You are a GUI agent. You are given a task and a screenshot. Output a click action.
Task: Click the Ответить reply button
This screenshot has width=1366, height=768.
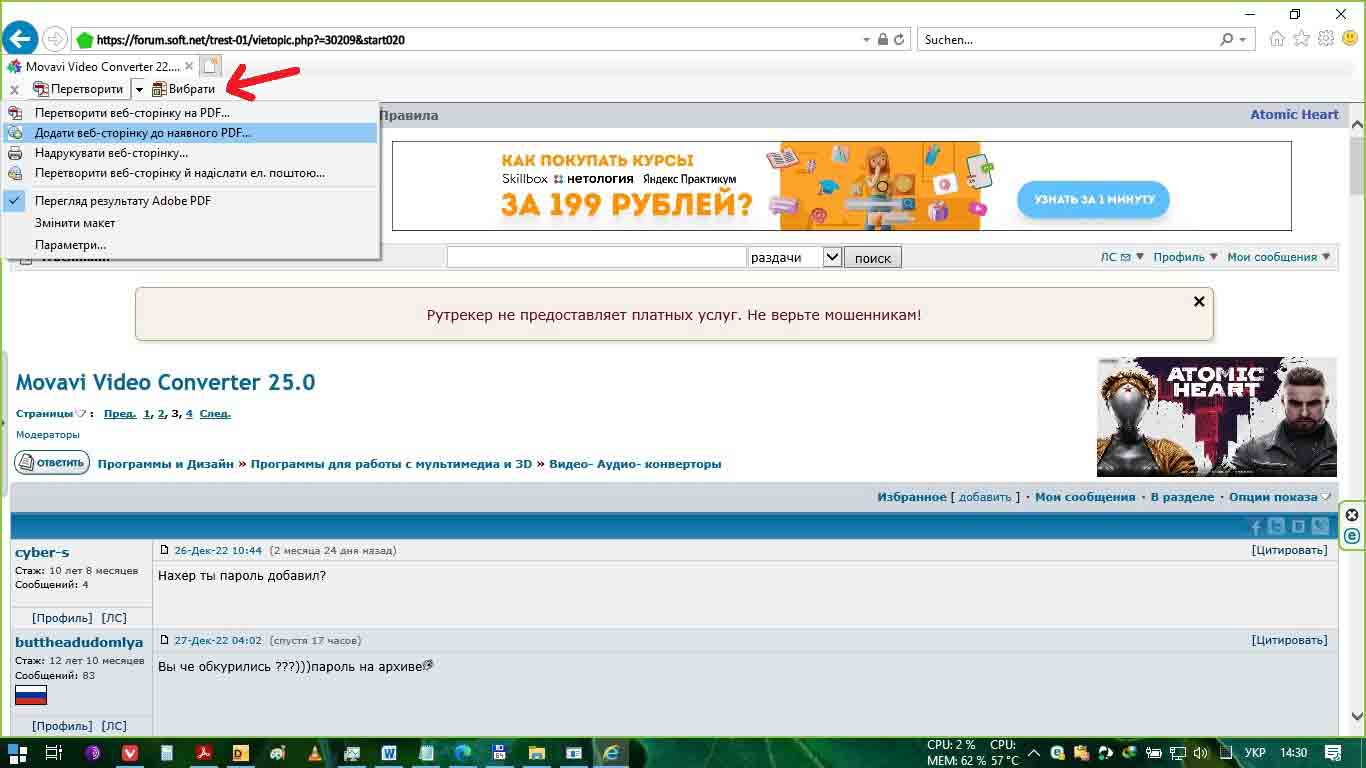[52, 463]
